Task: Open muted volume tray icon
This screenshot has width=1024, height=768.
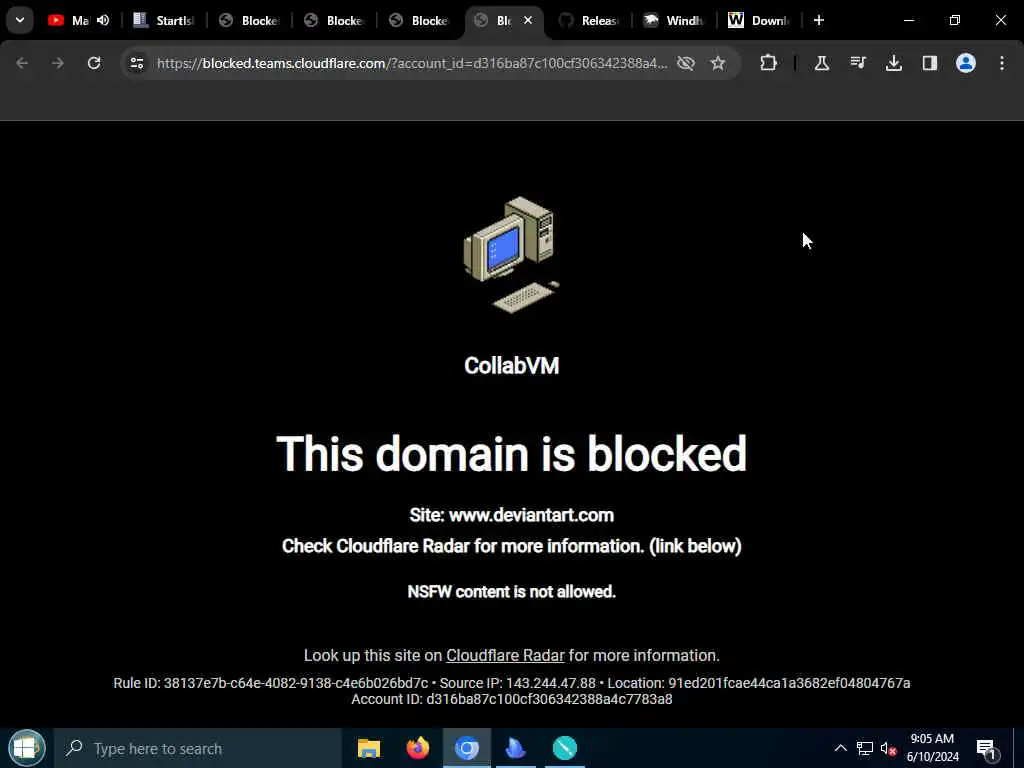Action: (x=888, y=748)
